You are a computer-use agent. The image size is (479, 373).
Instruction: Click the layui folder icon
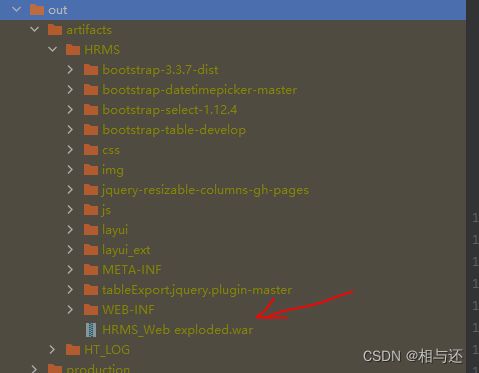coord(91,230)
